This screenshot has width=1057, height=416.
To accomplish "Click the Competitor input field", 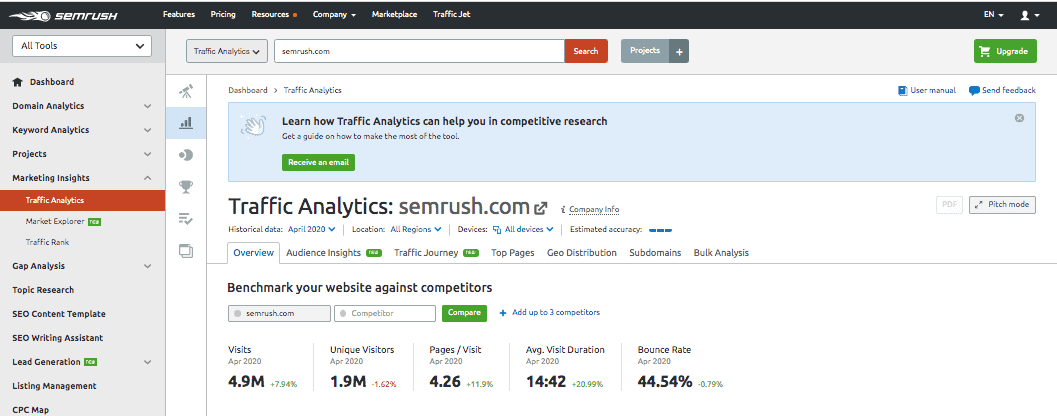I will (x=385, y=314).
